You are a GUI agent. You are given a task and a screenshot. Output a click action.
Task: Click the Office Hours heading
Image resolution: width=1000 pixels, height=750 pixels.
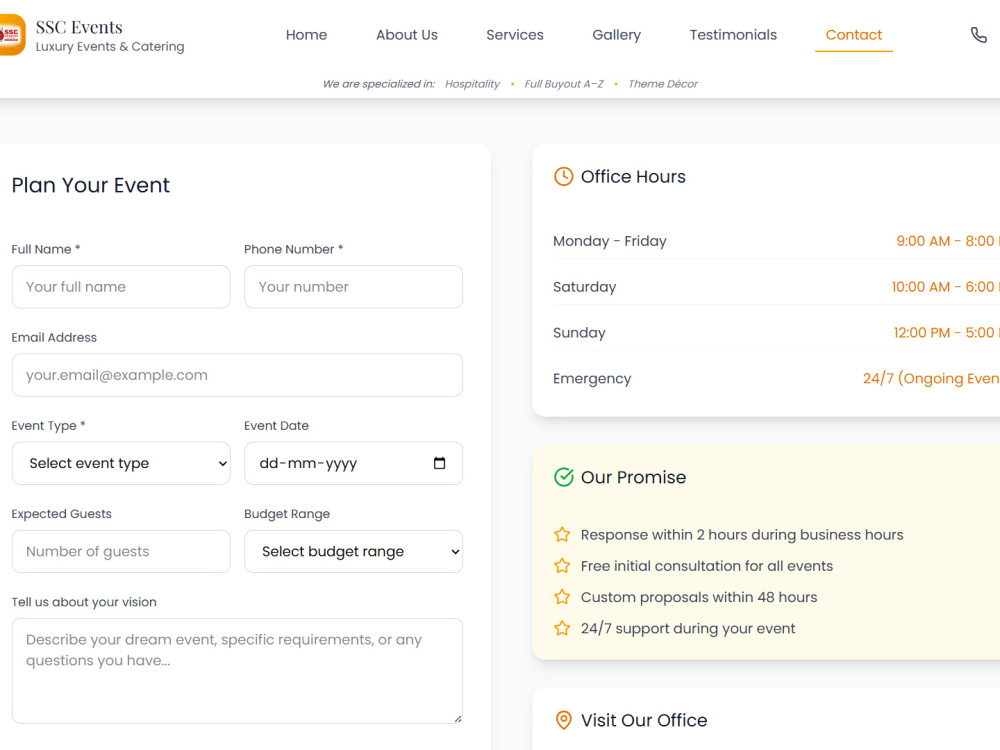(633, 177)
